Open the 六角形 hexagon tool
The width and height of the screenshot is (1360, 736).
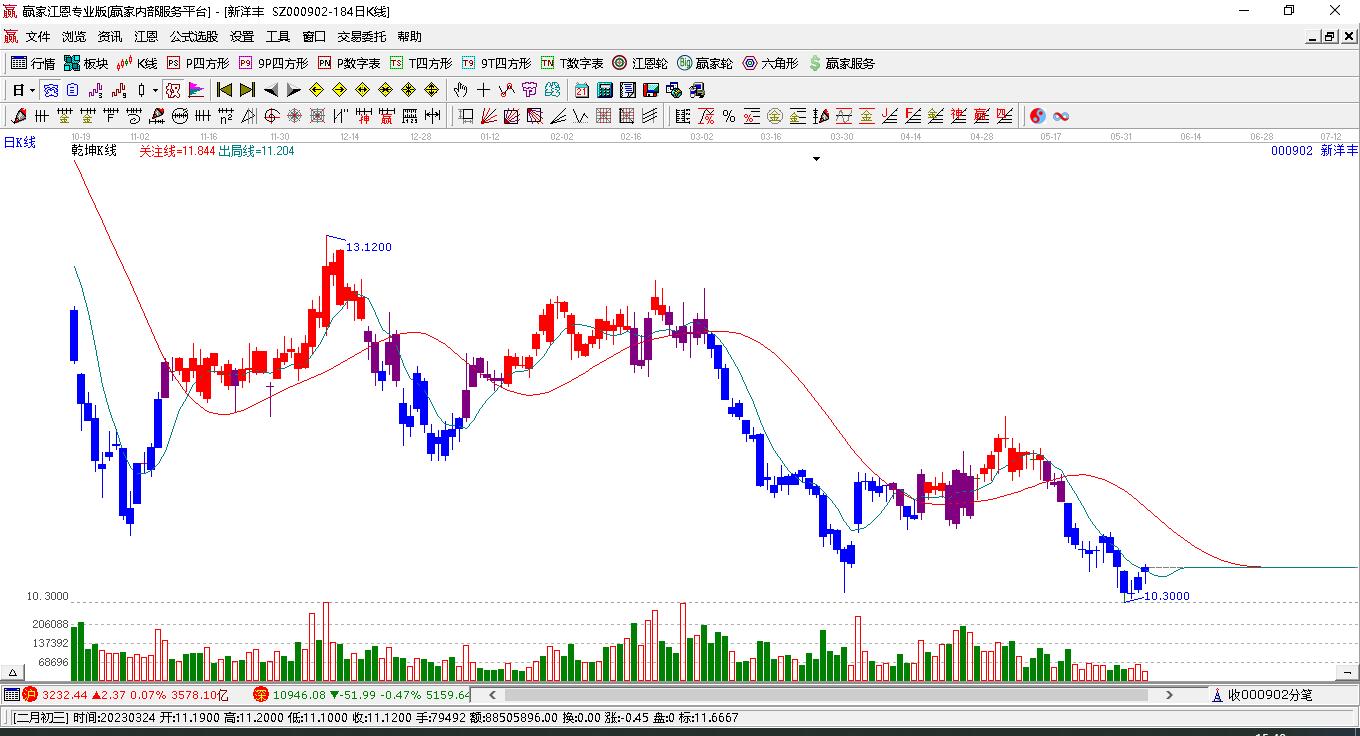coord(770,63)
